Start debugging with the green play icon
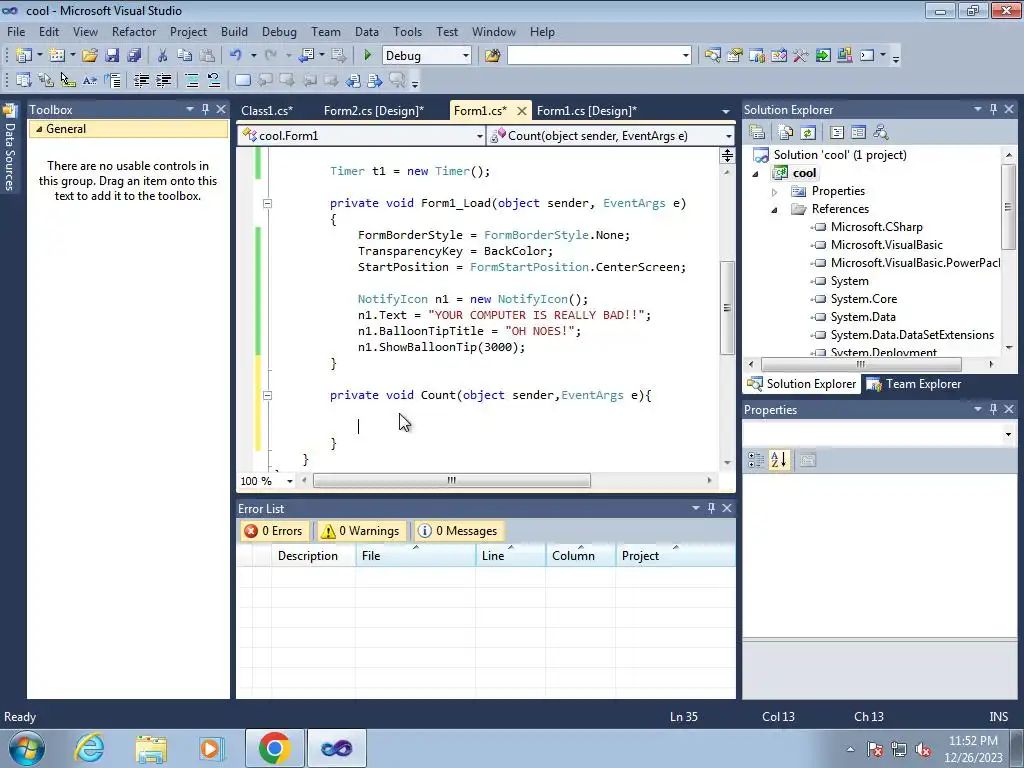Image resolution: width=1024 pixels, height=768 pixels. click(367, 56)
